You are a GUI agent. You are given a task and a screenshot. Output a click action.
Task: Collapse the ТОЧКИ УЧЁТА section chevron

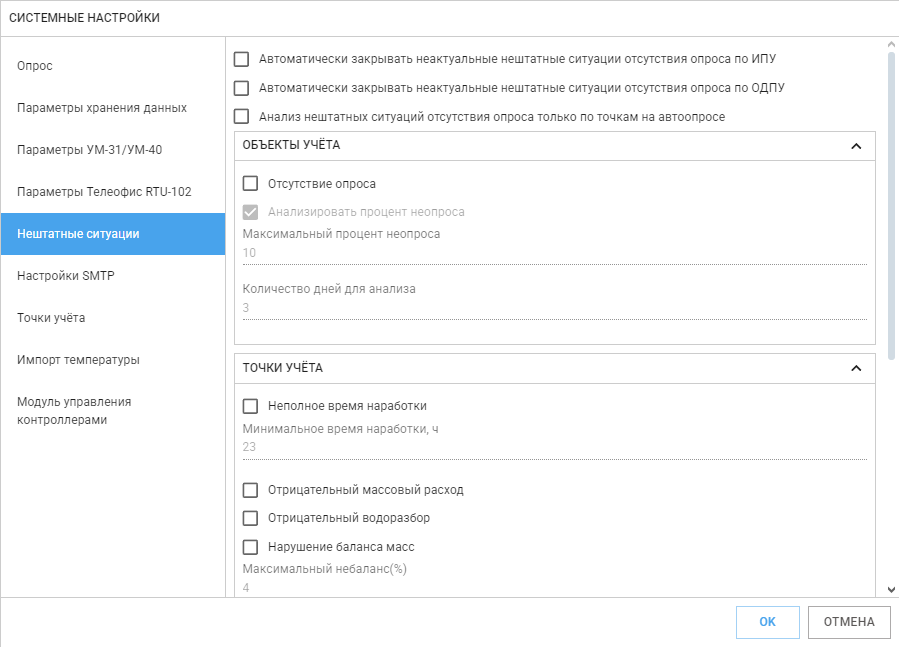coord(856,368)
